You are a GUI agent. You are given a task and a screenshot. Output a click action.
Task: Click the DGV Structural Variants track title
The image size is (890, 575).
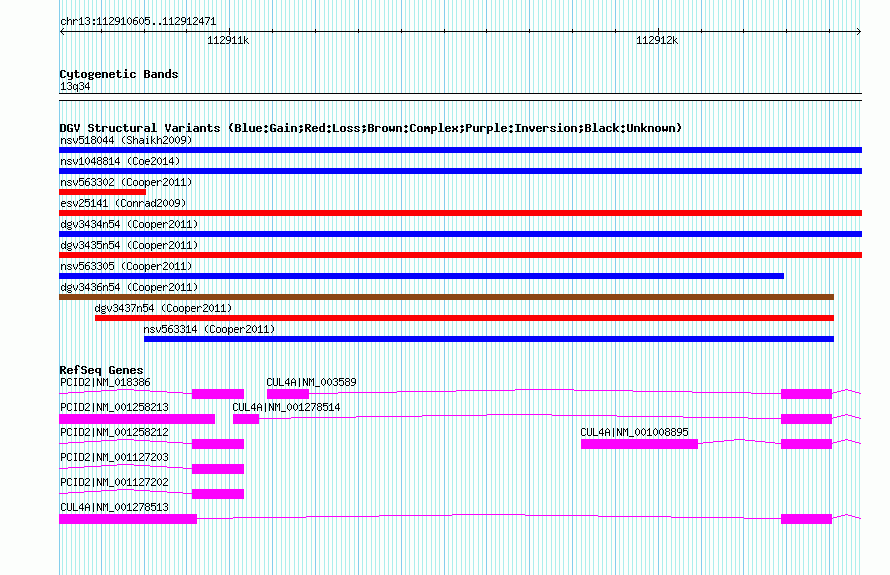pos(371,128)
